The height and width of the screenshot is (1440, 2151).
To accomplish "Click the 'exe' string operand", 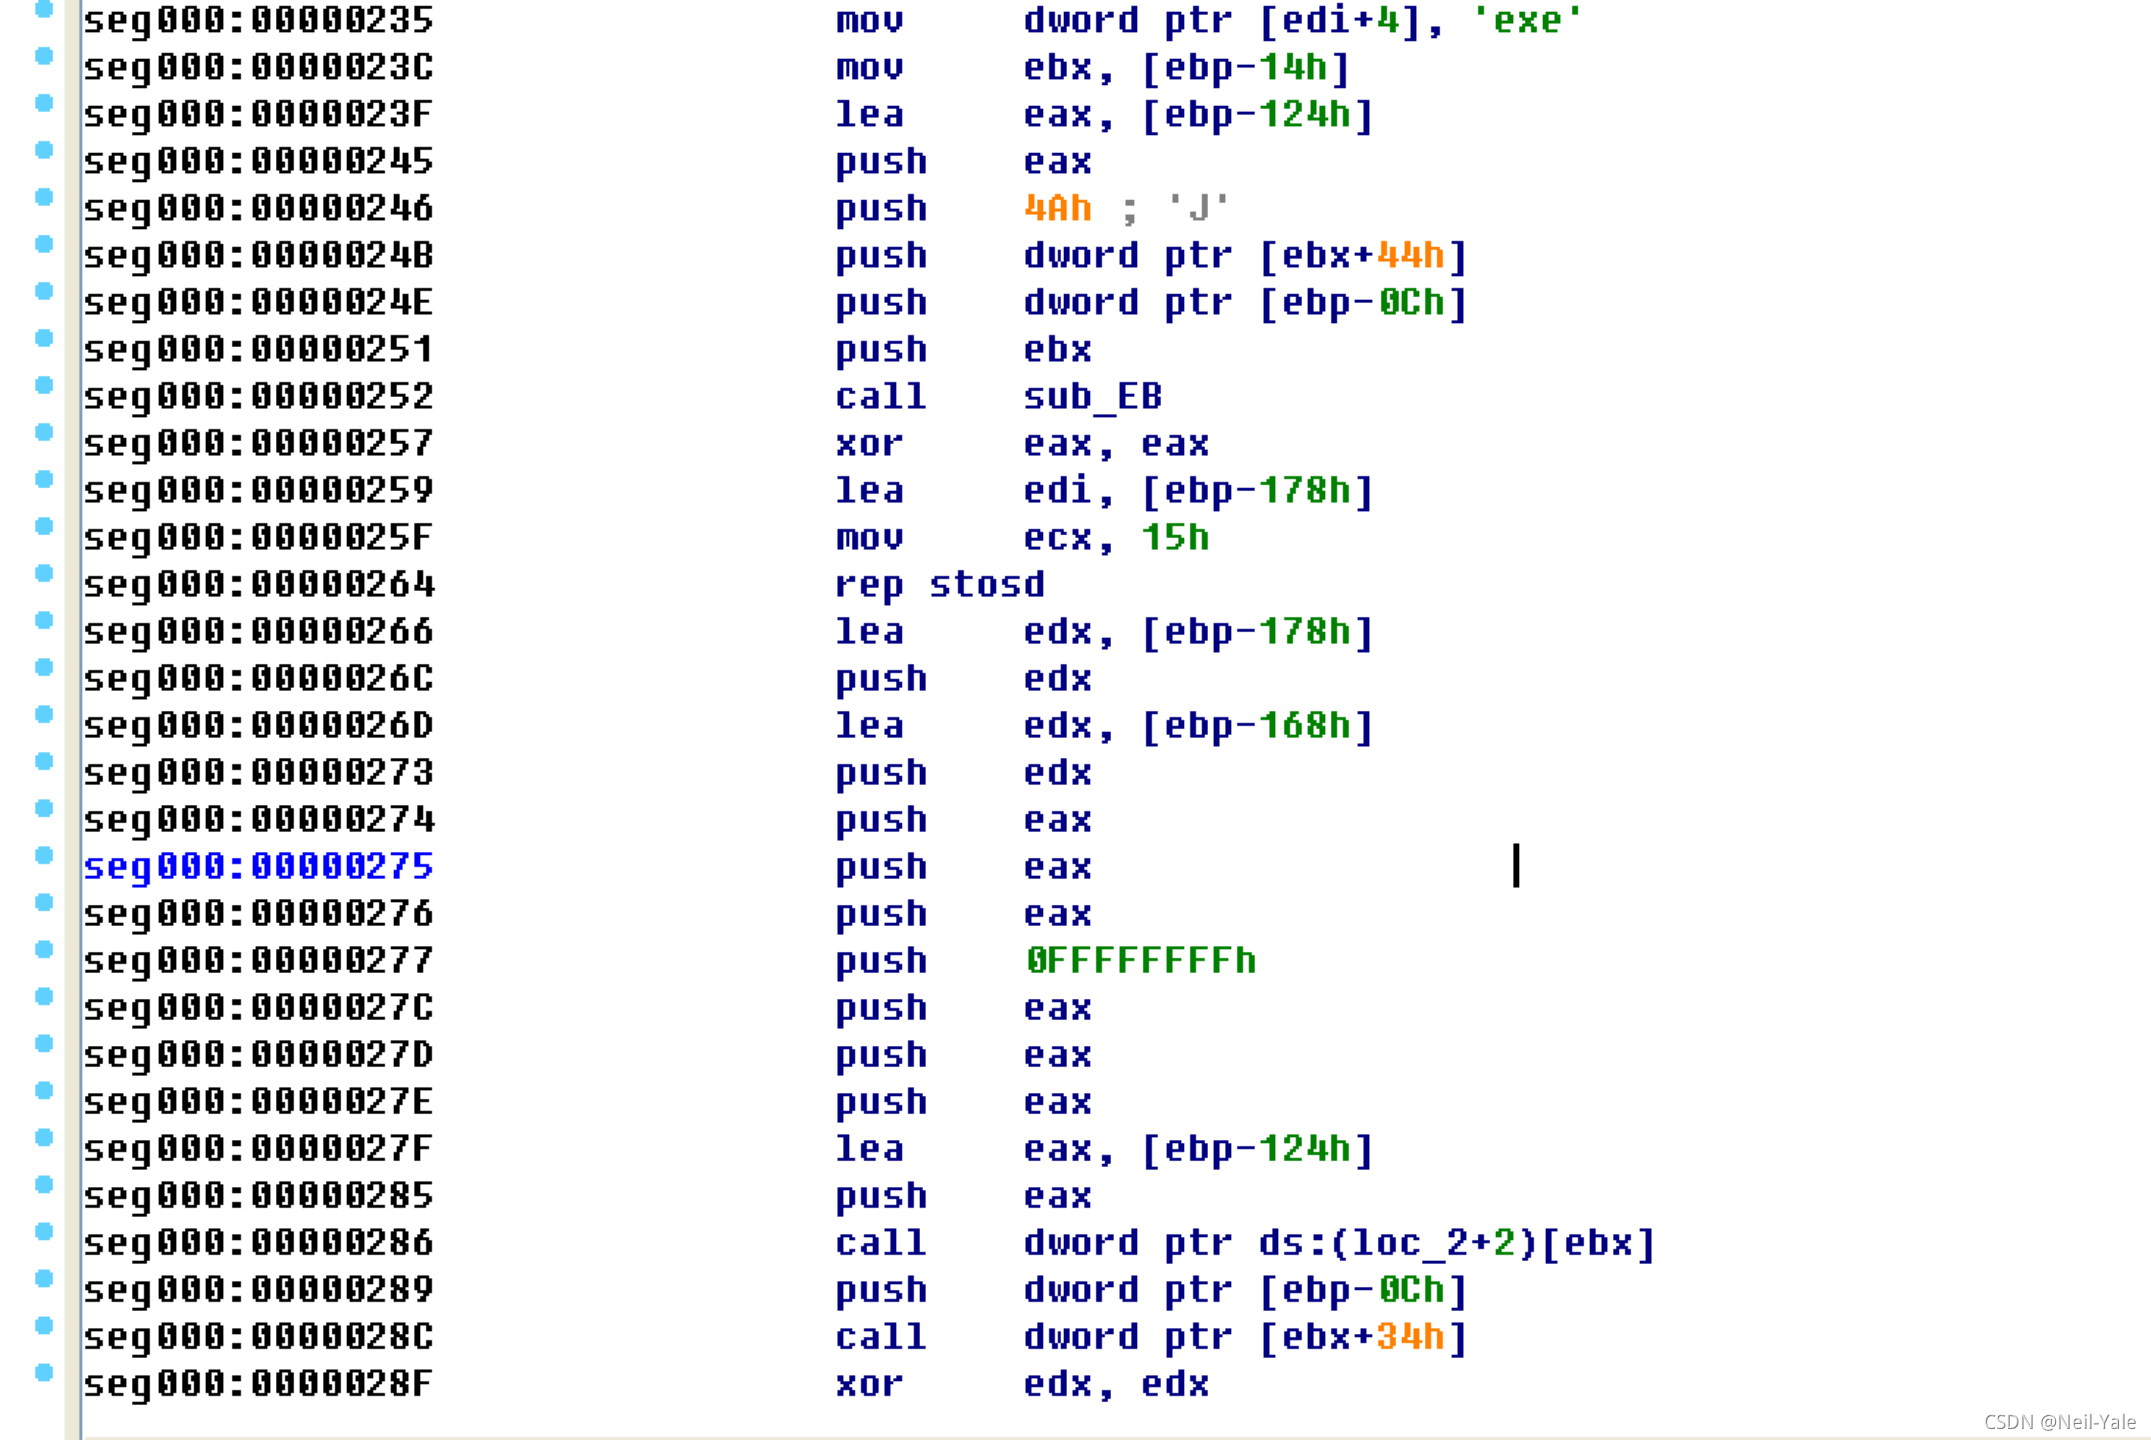I will [1527, 21].
